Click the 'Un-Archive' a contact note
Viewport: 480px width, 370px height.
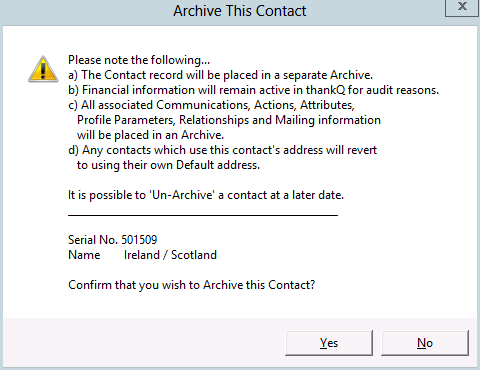point(206,195)
